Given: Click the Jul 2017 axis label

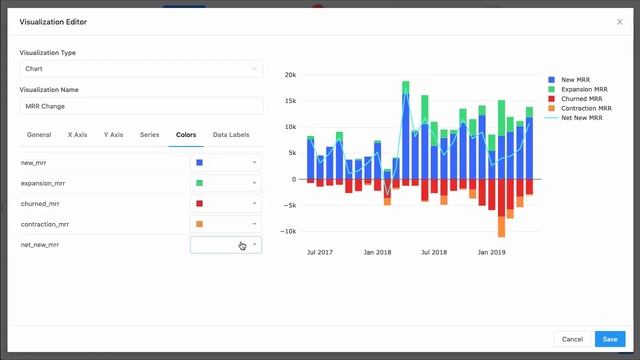Looking at the screenshot, I should (320, 252).
